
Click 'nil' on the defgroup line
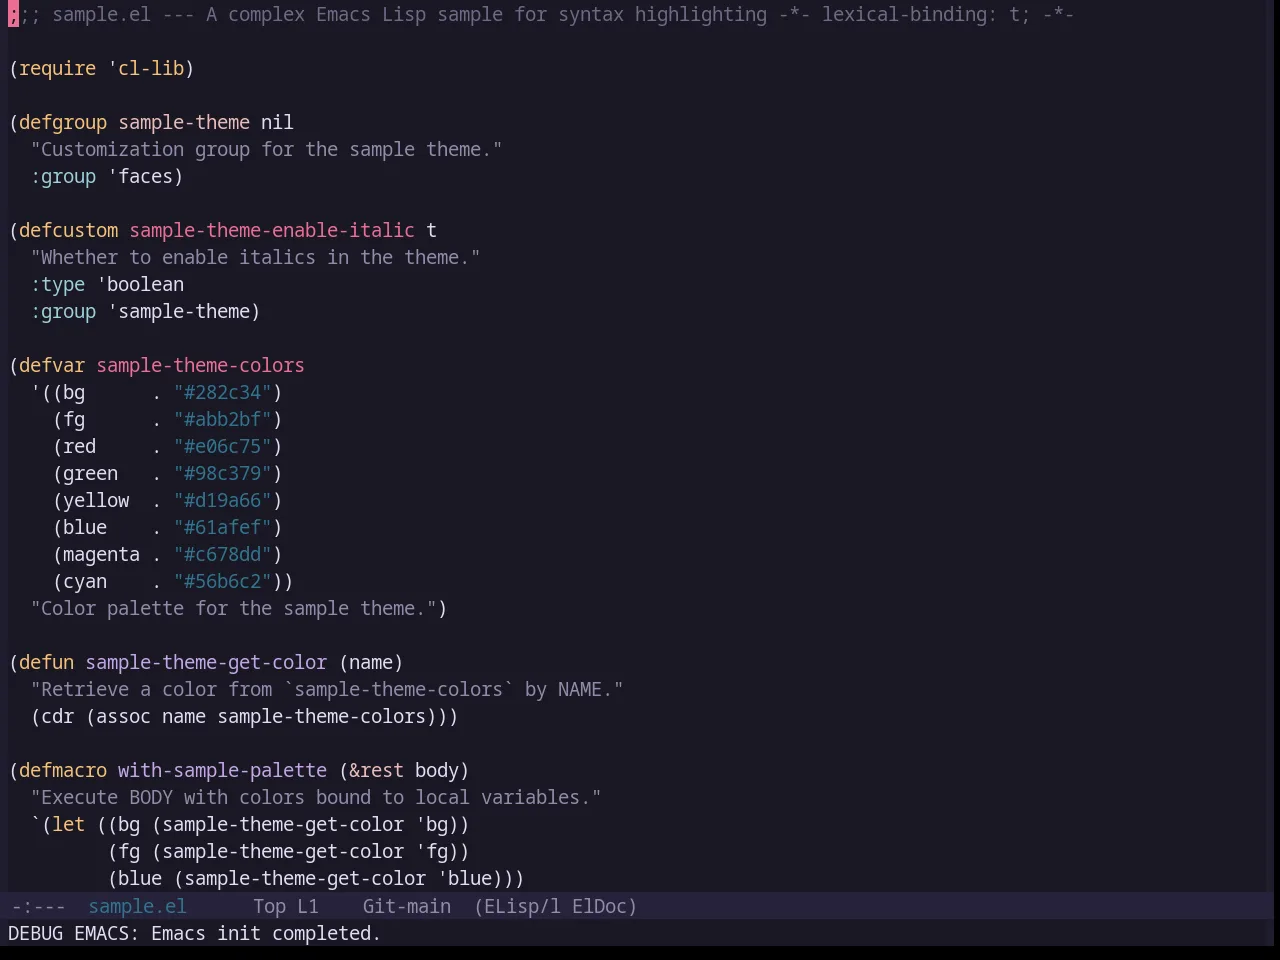click(277, 122)
